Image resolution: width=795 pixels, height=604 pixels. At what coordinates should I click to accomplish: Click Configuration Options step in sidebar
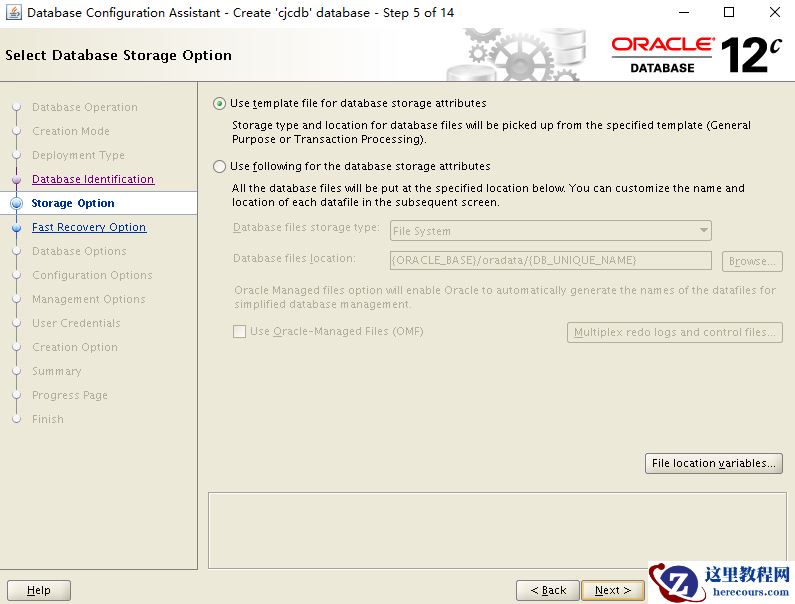coord(92,275)
